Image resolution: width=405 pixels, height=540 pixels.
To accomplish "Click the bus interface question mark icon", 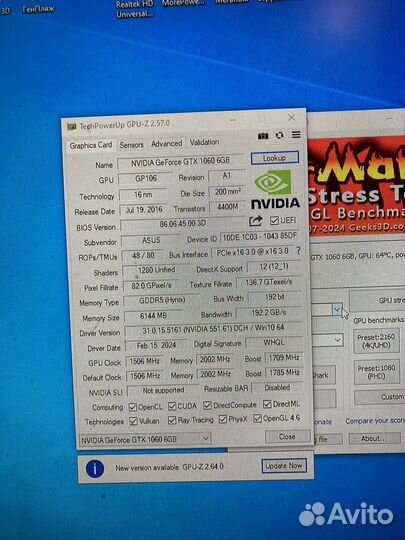I will click(x=298, y=251).
